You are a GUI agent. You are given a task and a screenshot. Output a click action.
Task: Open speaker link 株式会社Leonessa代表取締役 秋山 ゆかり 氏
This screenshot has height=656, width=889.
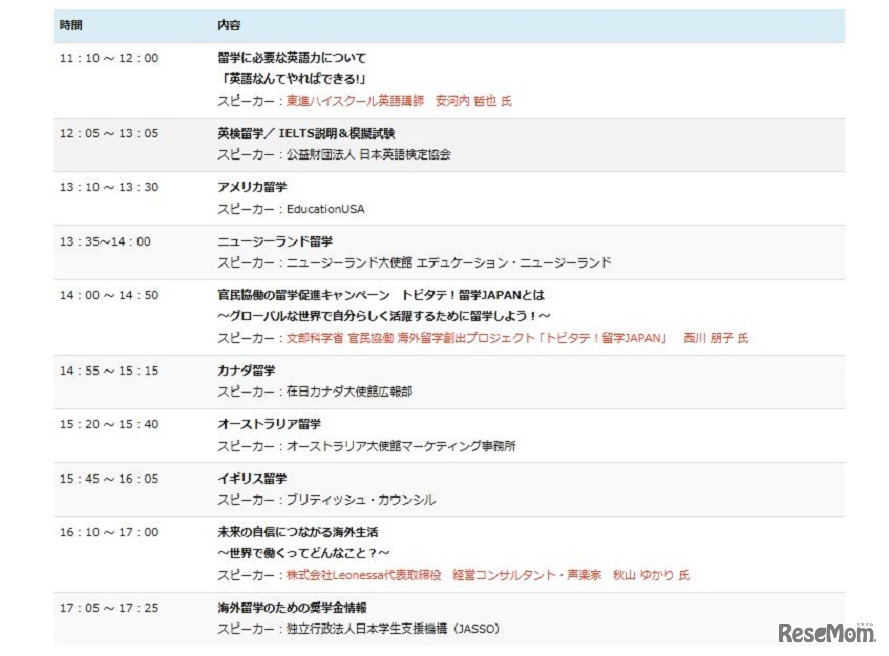[488, 575]
